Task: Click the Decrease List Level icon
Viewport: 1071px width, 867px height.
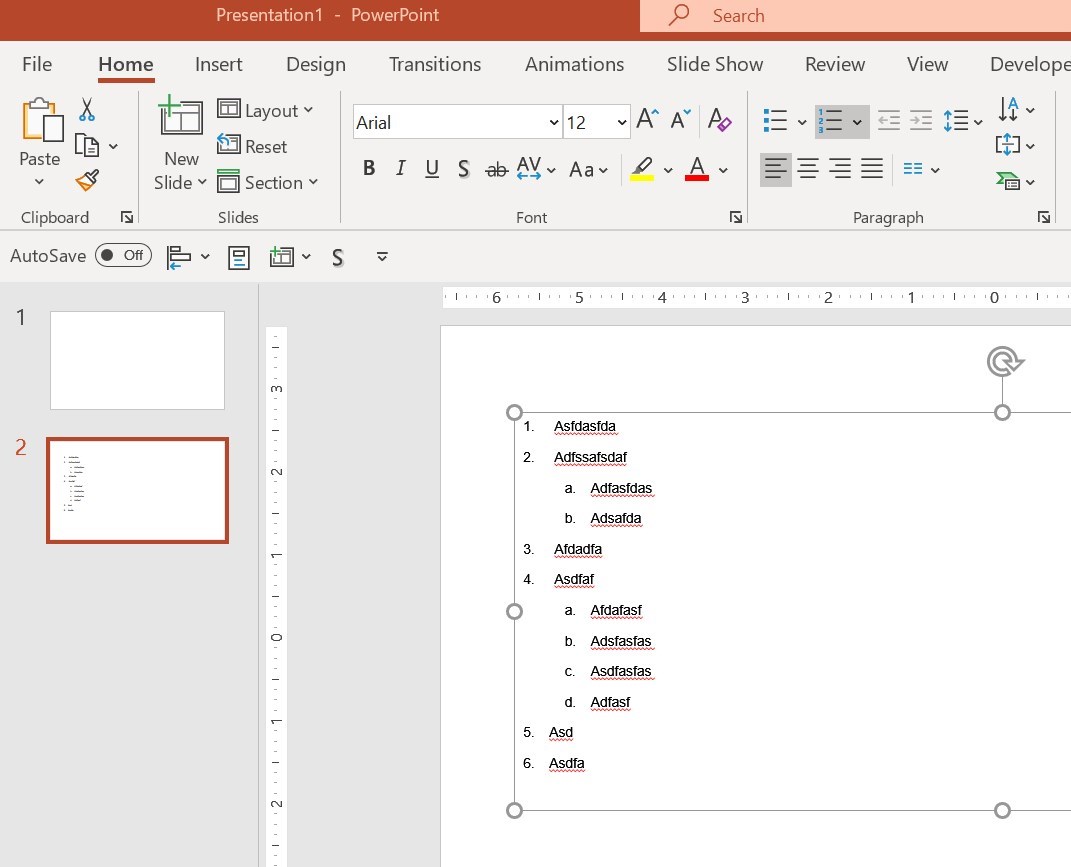Action: (x=888, y=120)
